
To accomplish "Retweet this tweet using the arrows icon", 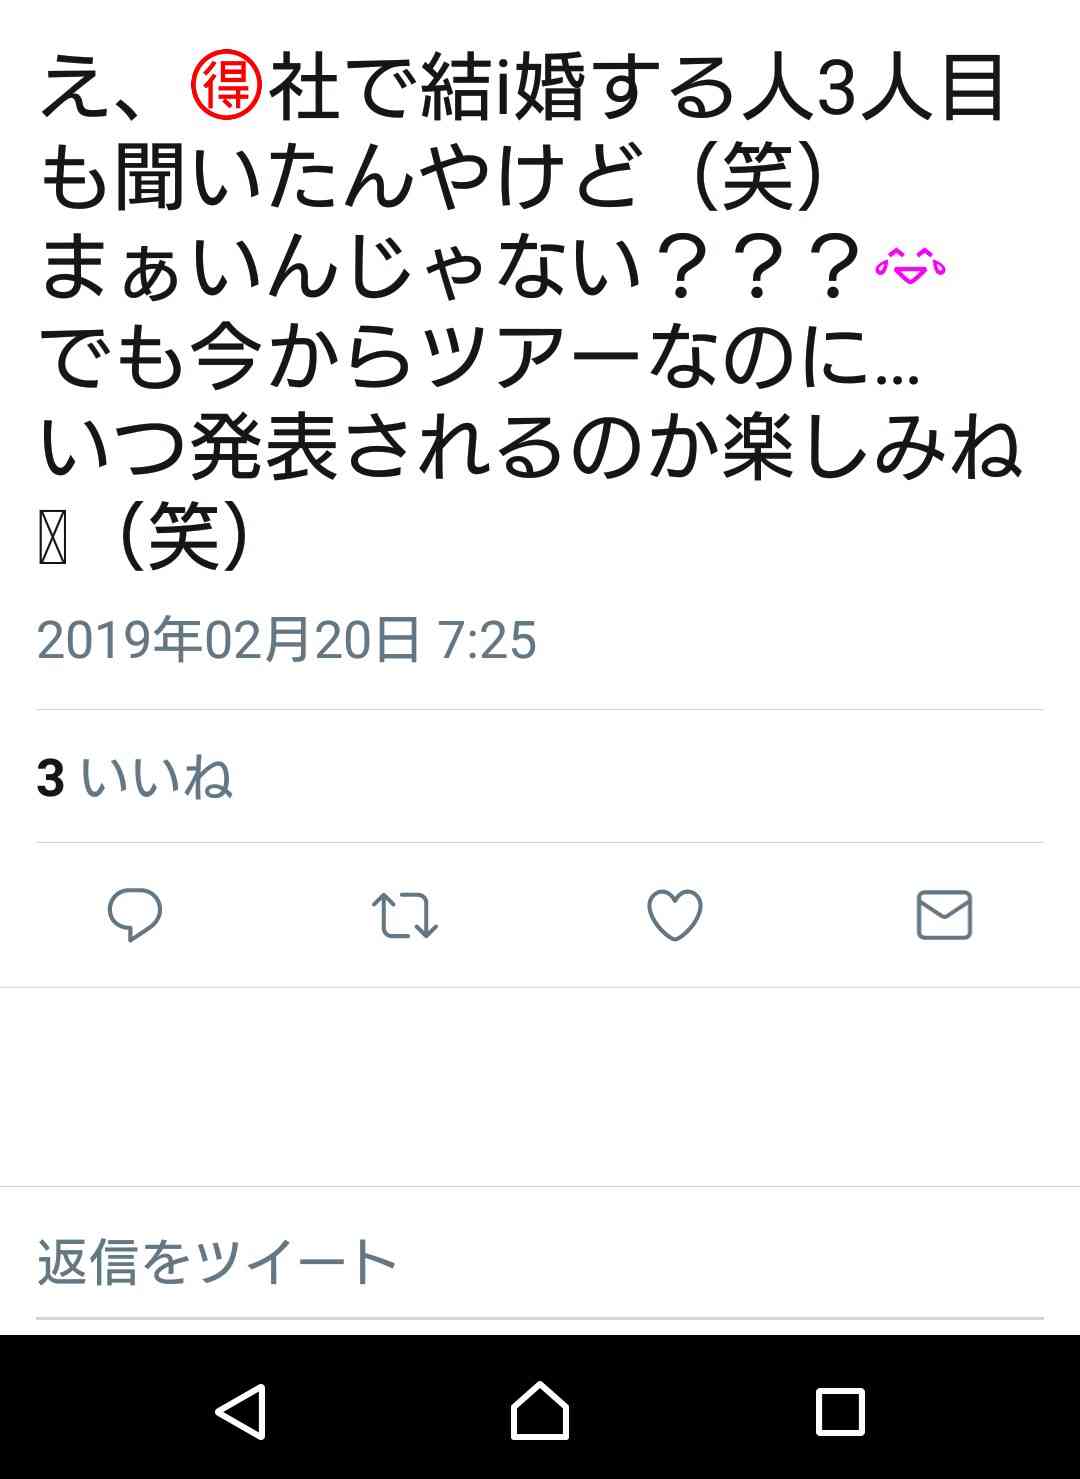I will point(404,915).
